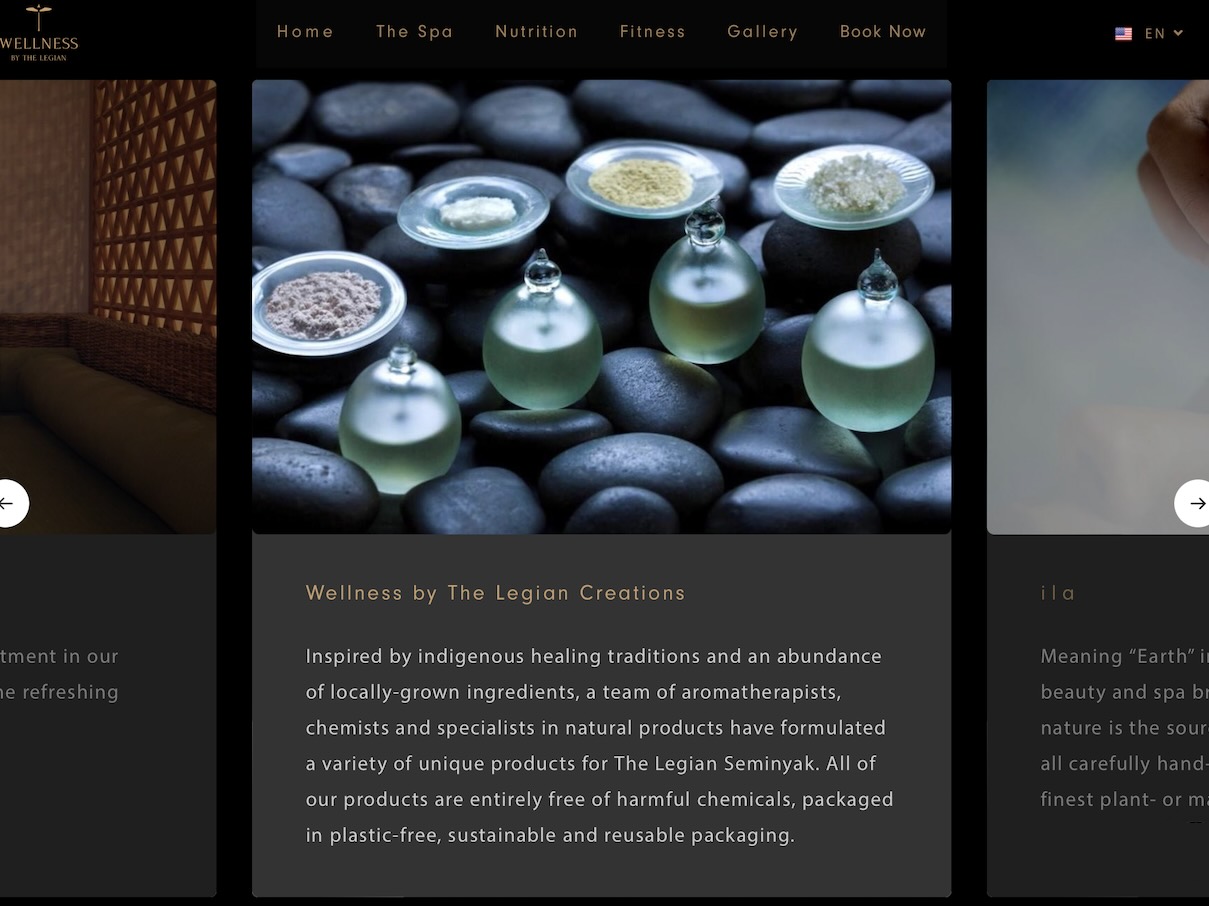Open the Home menu item
1209x906 pixels.
(305, 32)
